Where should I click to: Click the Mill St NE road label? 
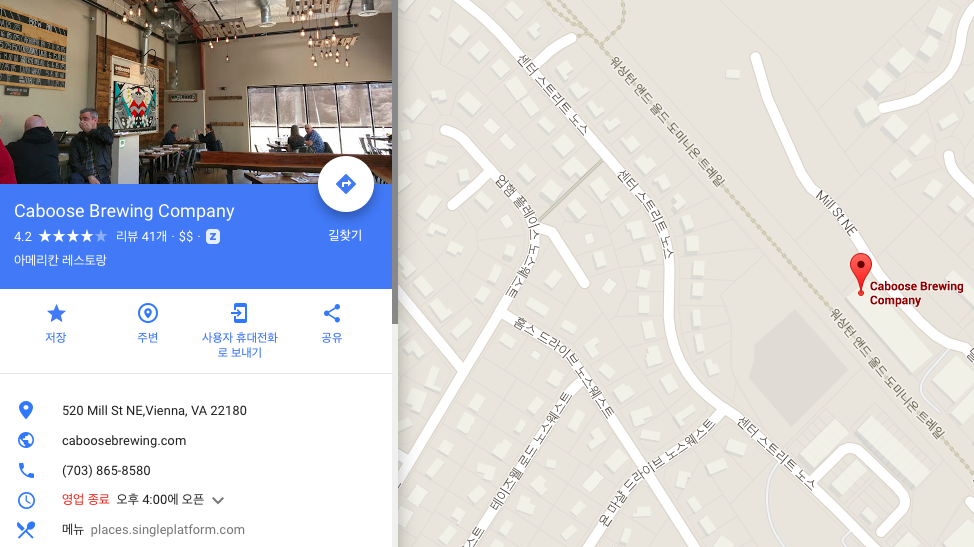click(x=837, y=213)
